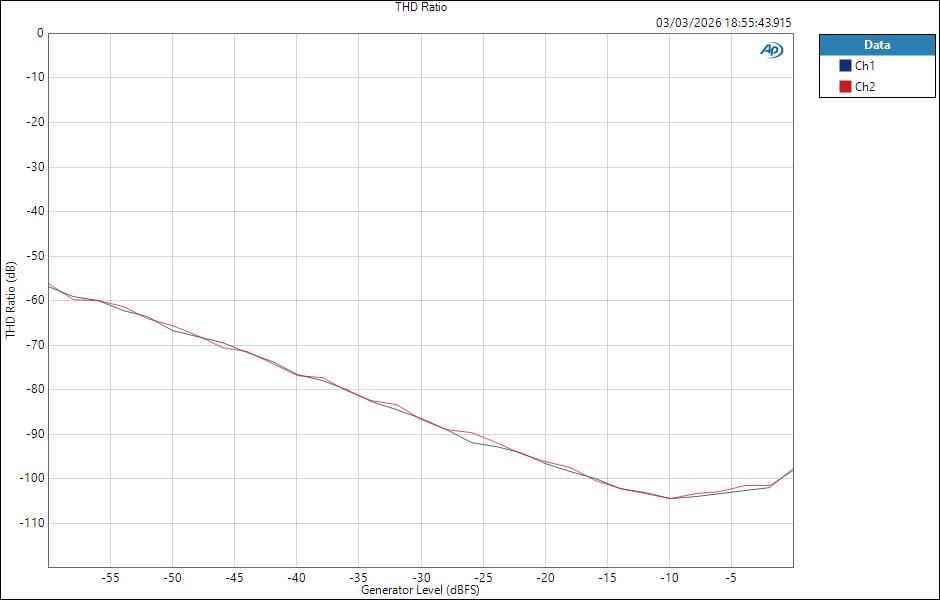This screenshot has height=600, width=940.
Task: Click the -60 tick label on the y-axis
Action: pyautogui.click(x=35, y=300)
